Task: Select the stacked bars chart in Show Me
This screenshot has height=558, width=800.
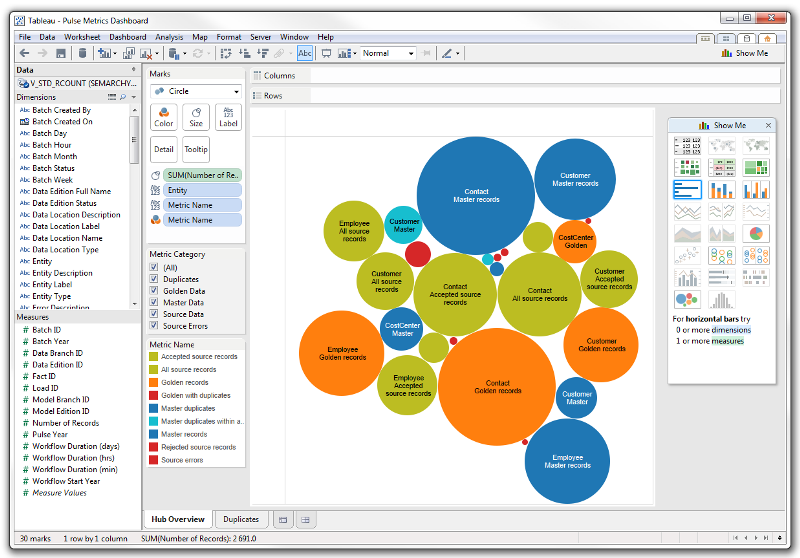Action: point(722,189)
